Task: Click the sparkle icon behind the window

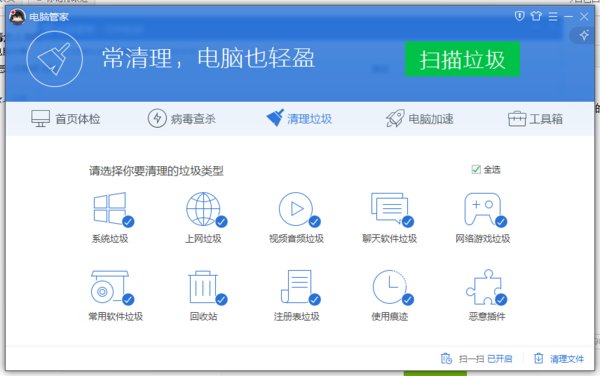Action: (x=584, y=35)
